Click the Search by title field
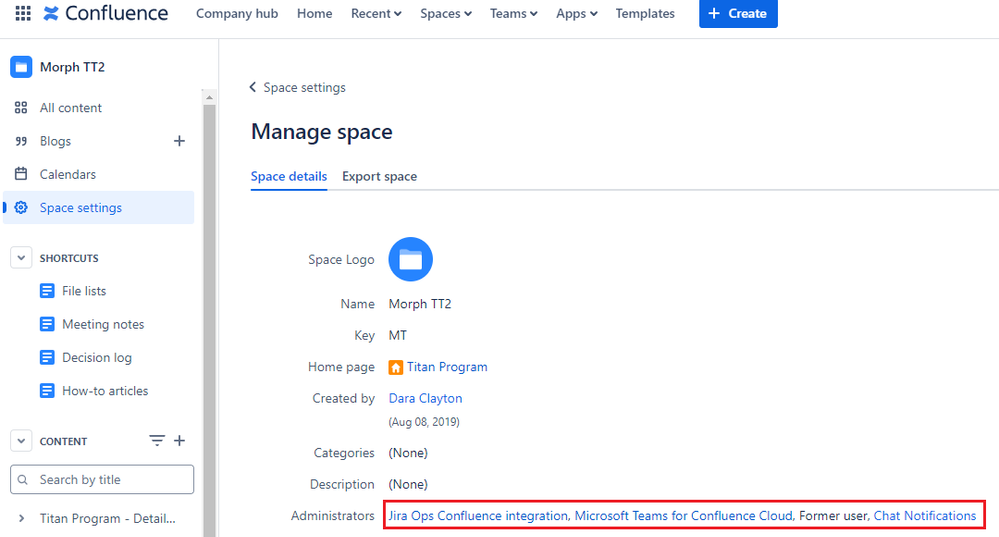This screenshot has height=537, width=999. coord(102,480)
